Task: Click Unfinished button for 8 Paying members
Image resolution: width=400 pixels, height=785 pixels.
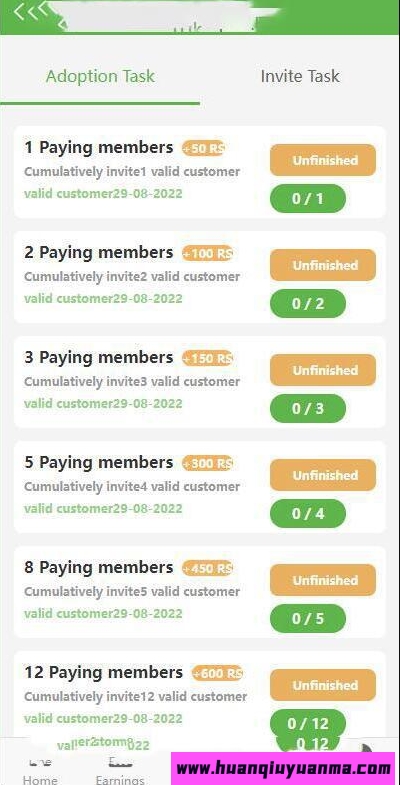Action: [323, 580]
